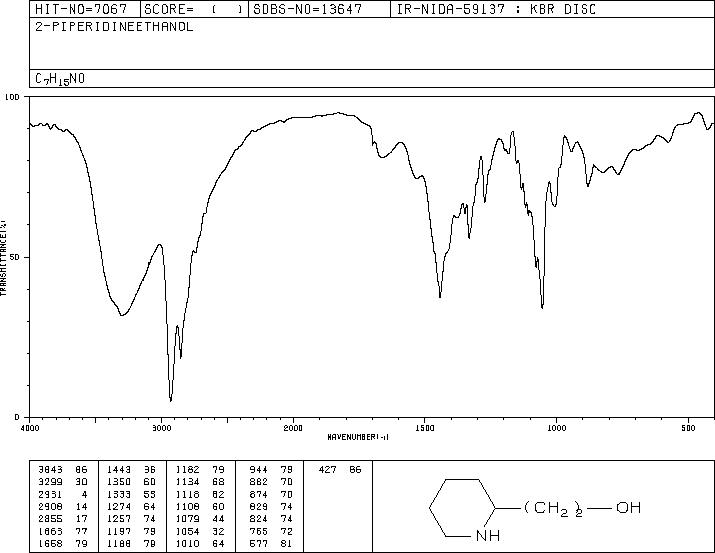Select peak table row 1079 44

200,519
